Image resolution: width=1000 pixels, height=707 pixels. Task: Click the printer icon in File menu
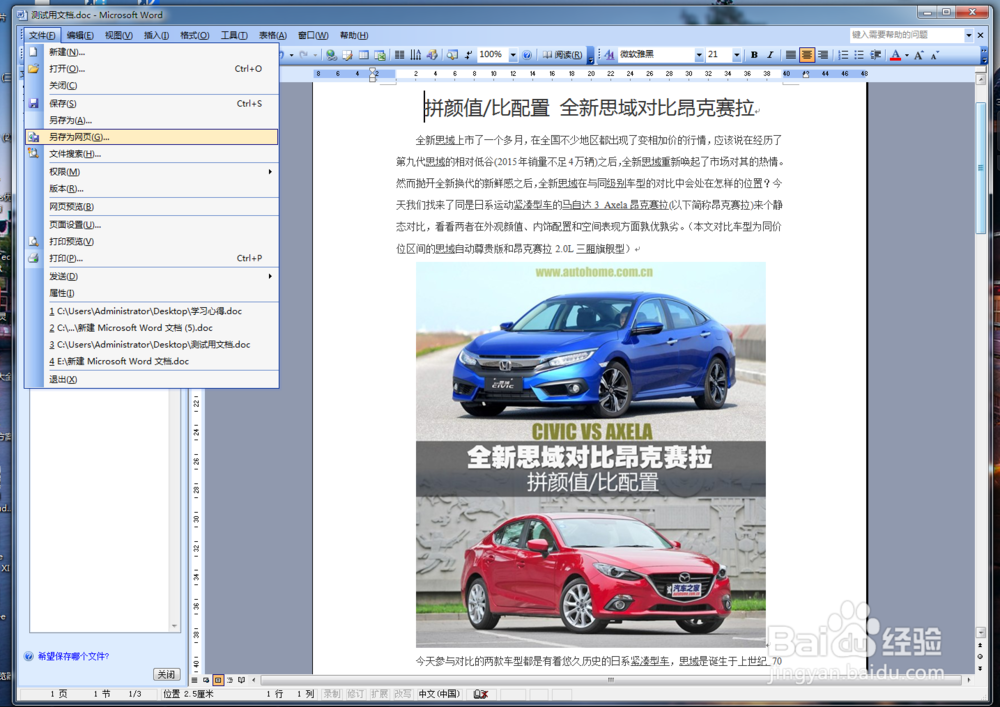(34, 258)
